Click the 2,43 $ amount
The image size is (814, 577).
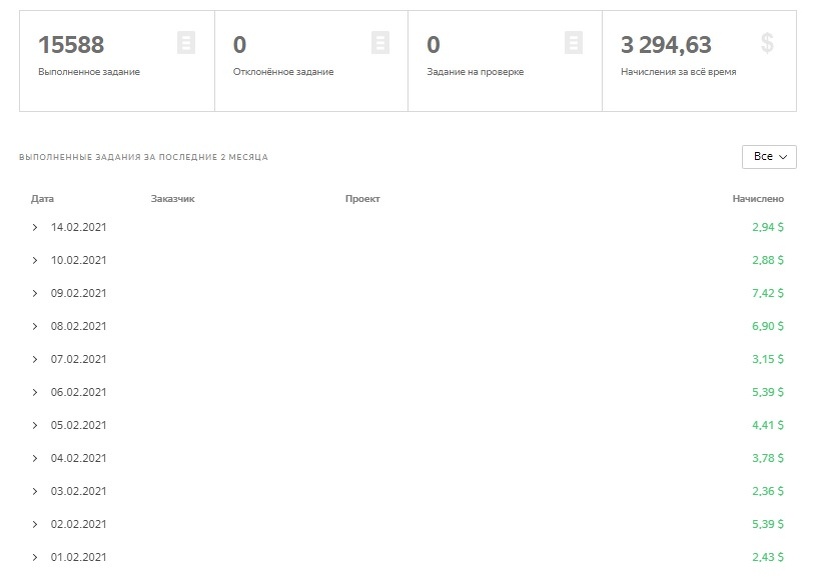pyautogui.click(x=768, y=557)
